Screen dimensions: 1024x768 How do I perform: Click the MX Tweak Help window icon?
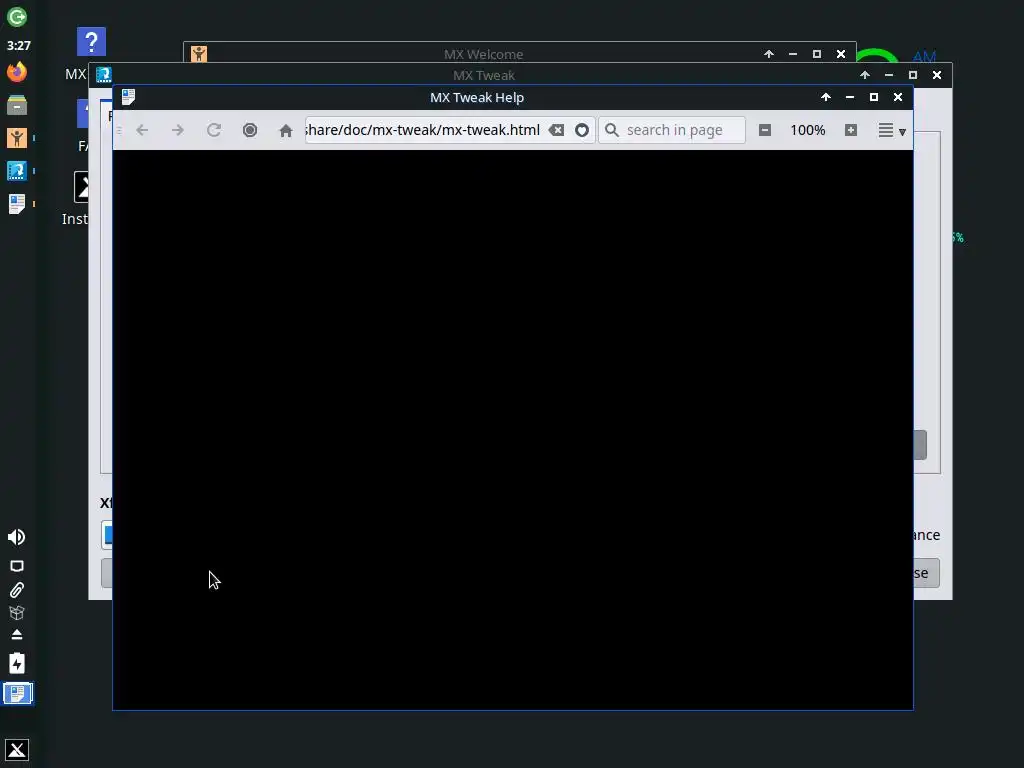pos(128,97)
